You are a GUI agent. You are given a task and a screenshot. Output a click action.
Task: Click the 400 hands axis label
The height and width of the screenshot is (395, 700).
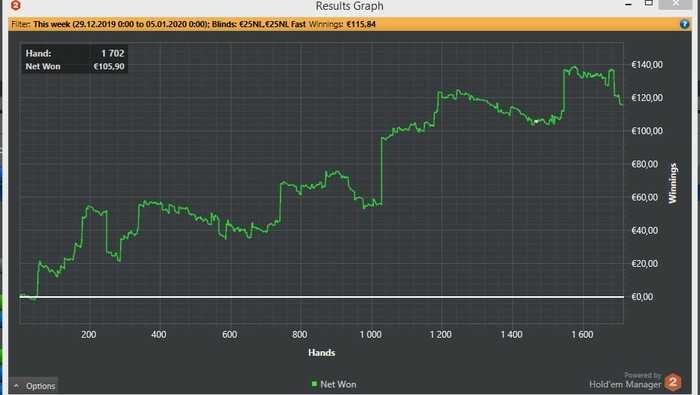coord(158,334)
